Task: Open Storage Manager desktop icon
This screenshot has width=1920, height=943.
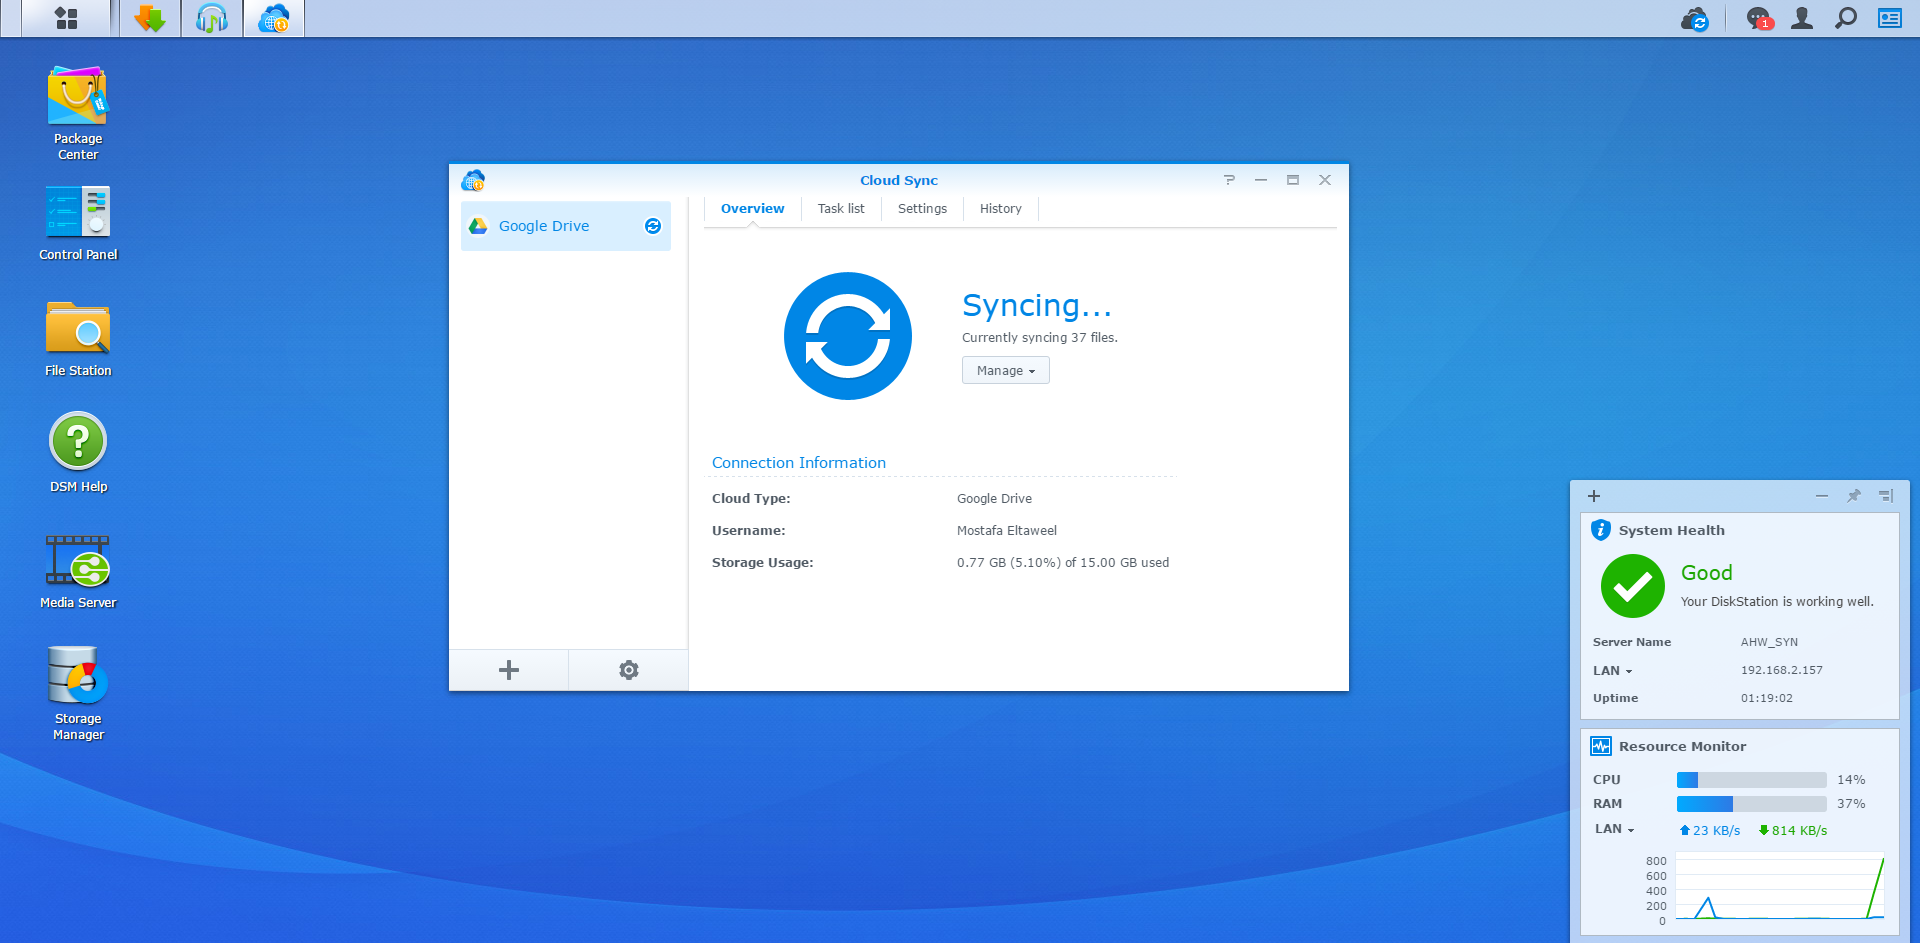Action: [x=78, y=694]
